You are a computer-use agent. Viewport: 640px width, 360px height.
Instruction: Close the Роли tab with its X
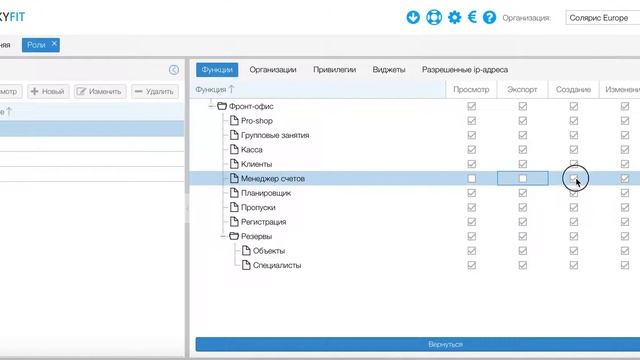(54, 44)
